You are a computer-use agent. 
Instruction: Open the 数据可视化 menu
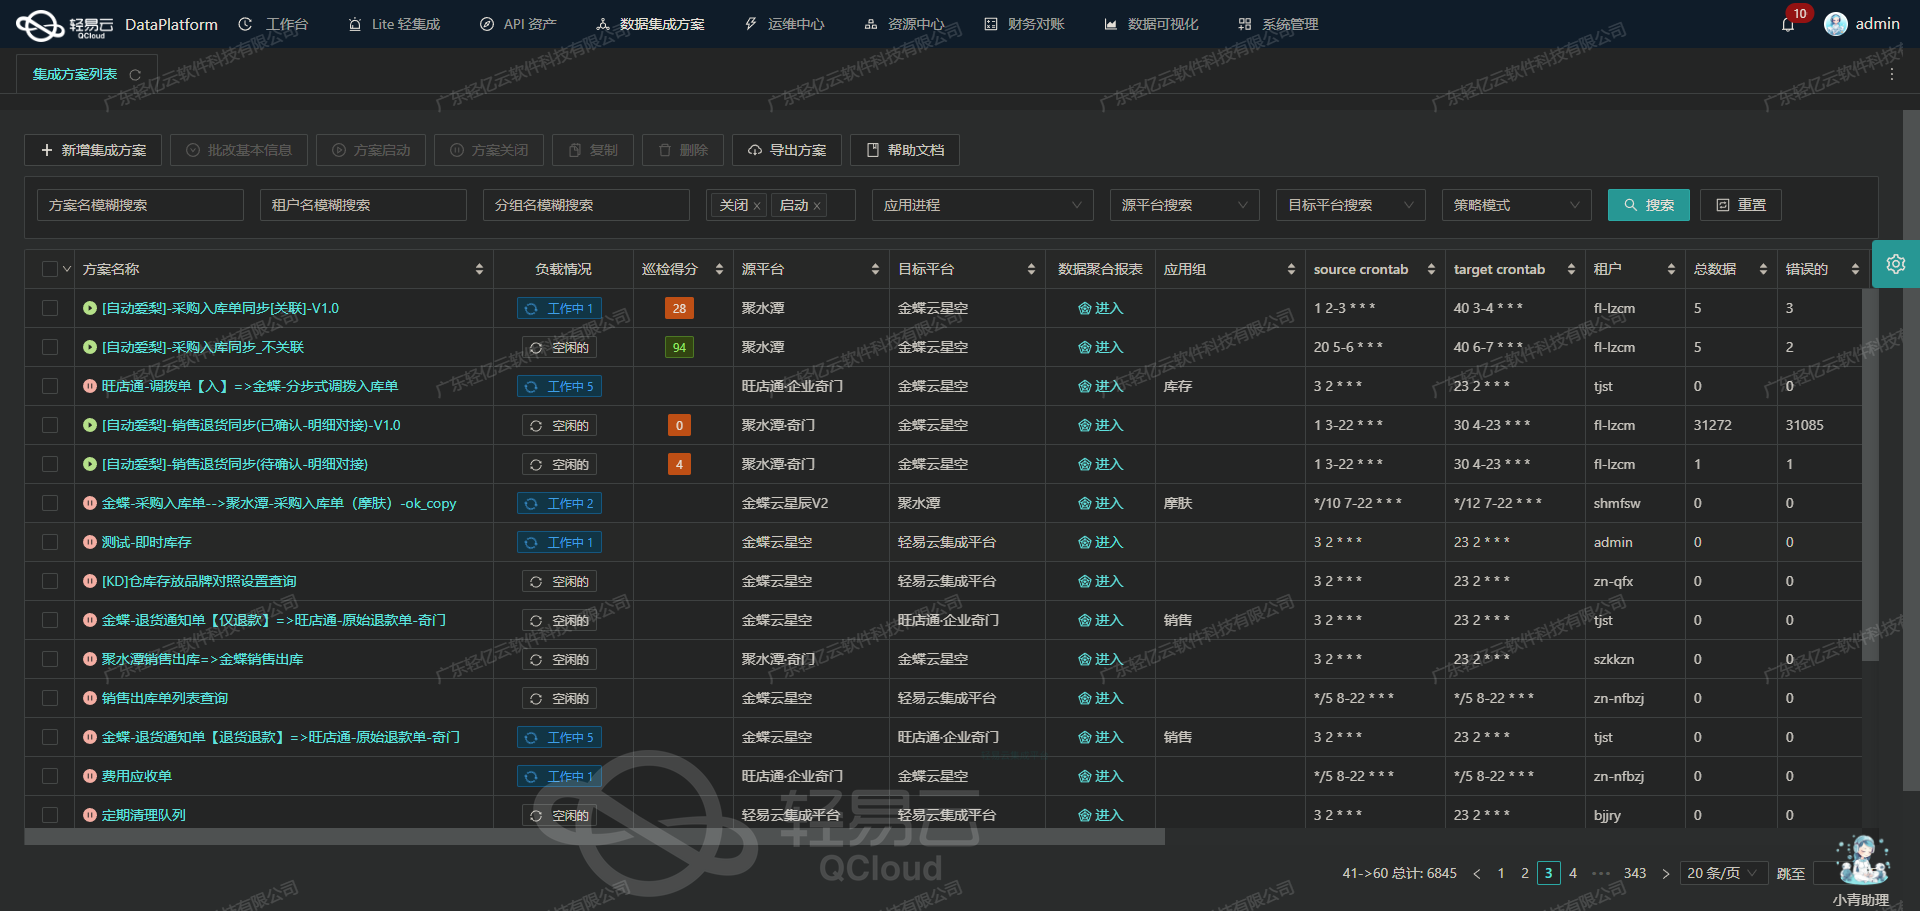(1151, 24)
